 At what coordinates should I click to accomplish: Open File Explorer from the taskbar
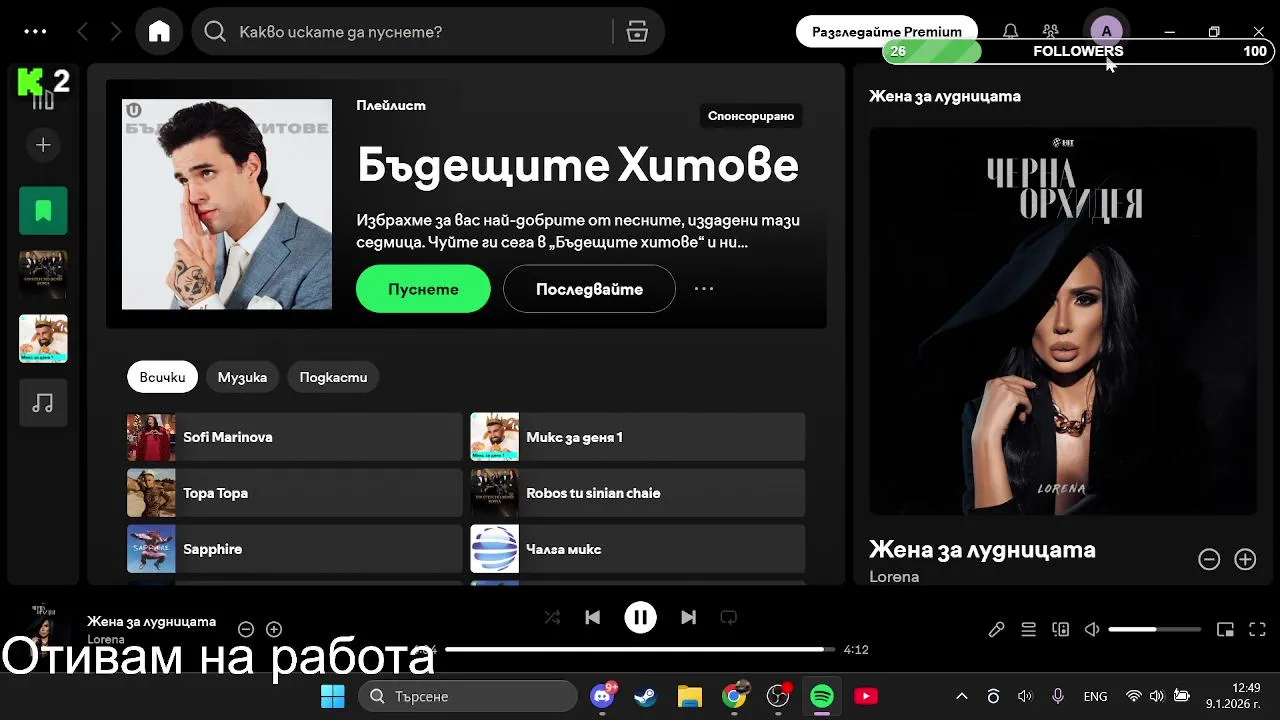click(x=690, y=696)
